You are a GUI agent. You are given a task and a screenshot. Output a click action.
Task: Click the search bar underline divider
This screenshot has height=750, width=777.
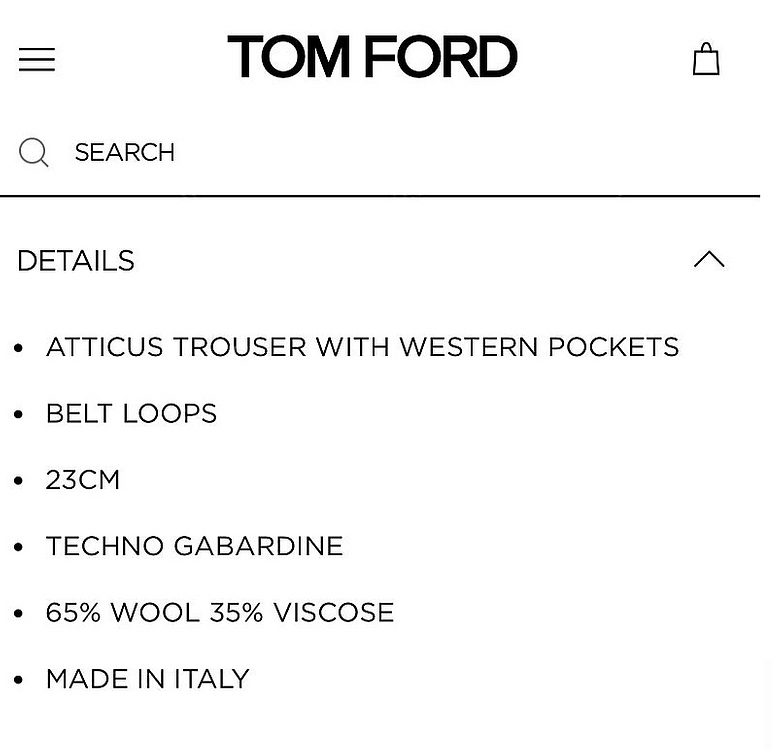pyautogui.click(x=380, y=196)
